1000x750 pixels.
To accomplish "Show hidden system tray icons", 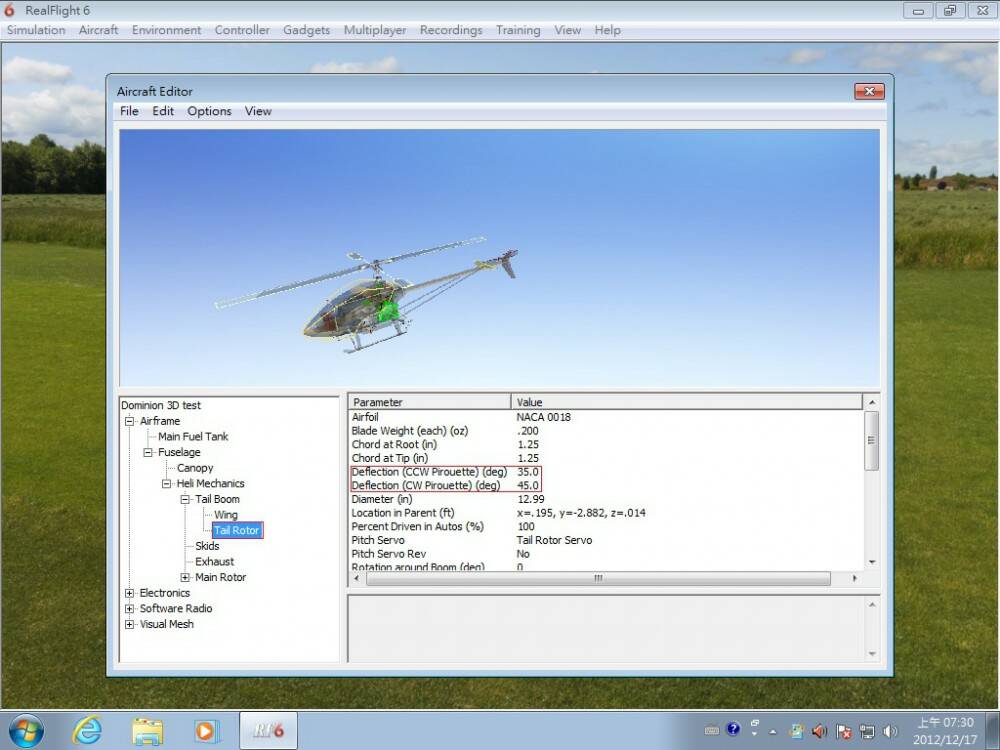I will pyautogui.click(x=772, y=732).
